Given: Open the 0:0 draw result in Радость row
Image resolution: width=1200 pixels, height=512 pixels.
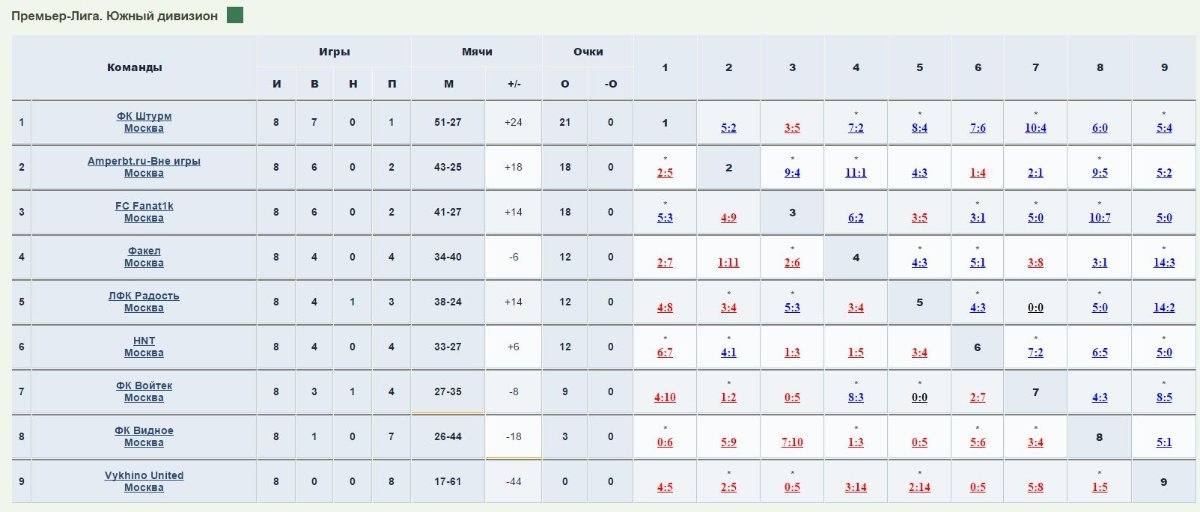Looking at the screenshot, I should (x=1036, y=307).
